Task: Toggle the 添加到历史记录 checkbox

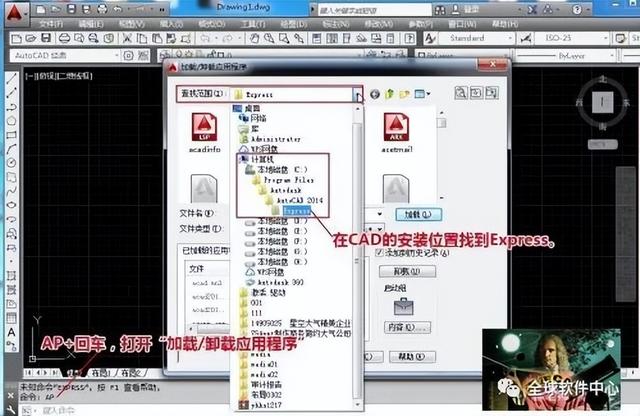Action: [x=379, y=253]
